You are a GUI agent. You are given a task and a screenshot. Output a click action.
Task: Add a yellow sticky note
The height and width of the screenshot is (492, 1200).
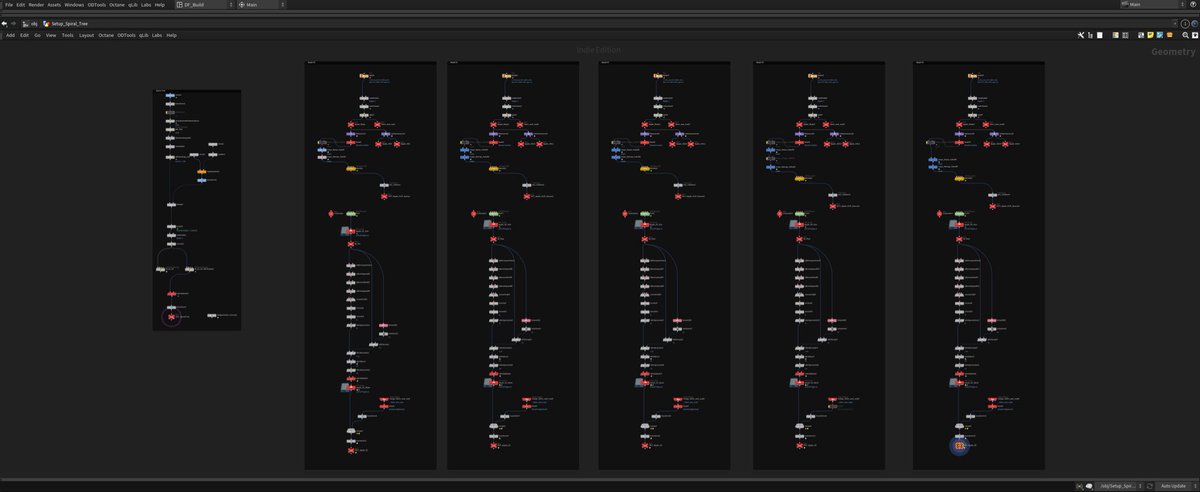pos(1150,35)
